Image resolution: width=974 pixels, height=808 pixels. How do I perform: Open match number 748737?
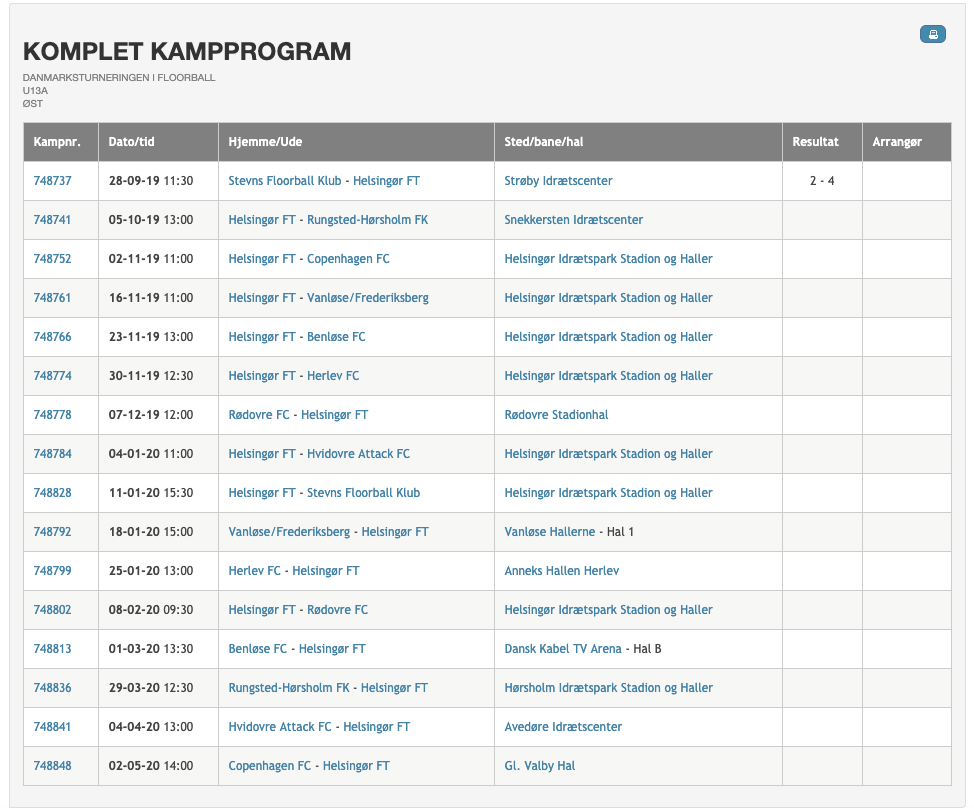[52, 181]
